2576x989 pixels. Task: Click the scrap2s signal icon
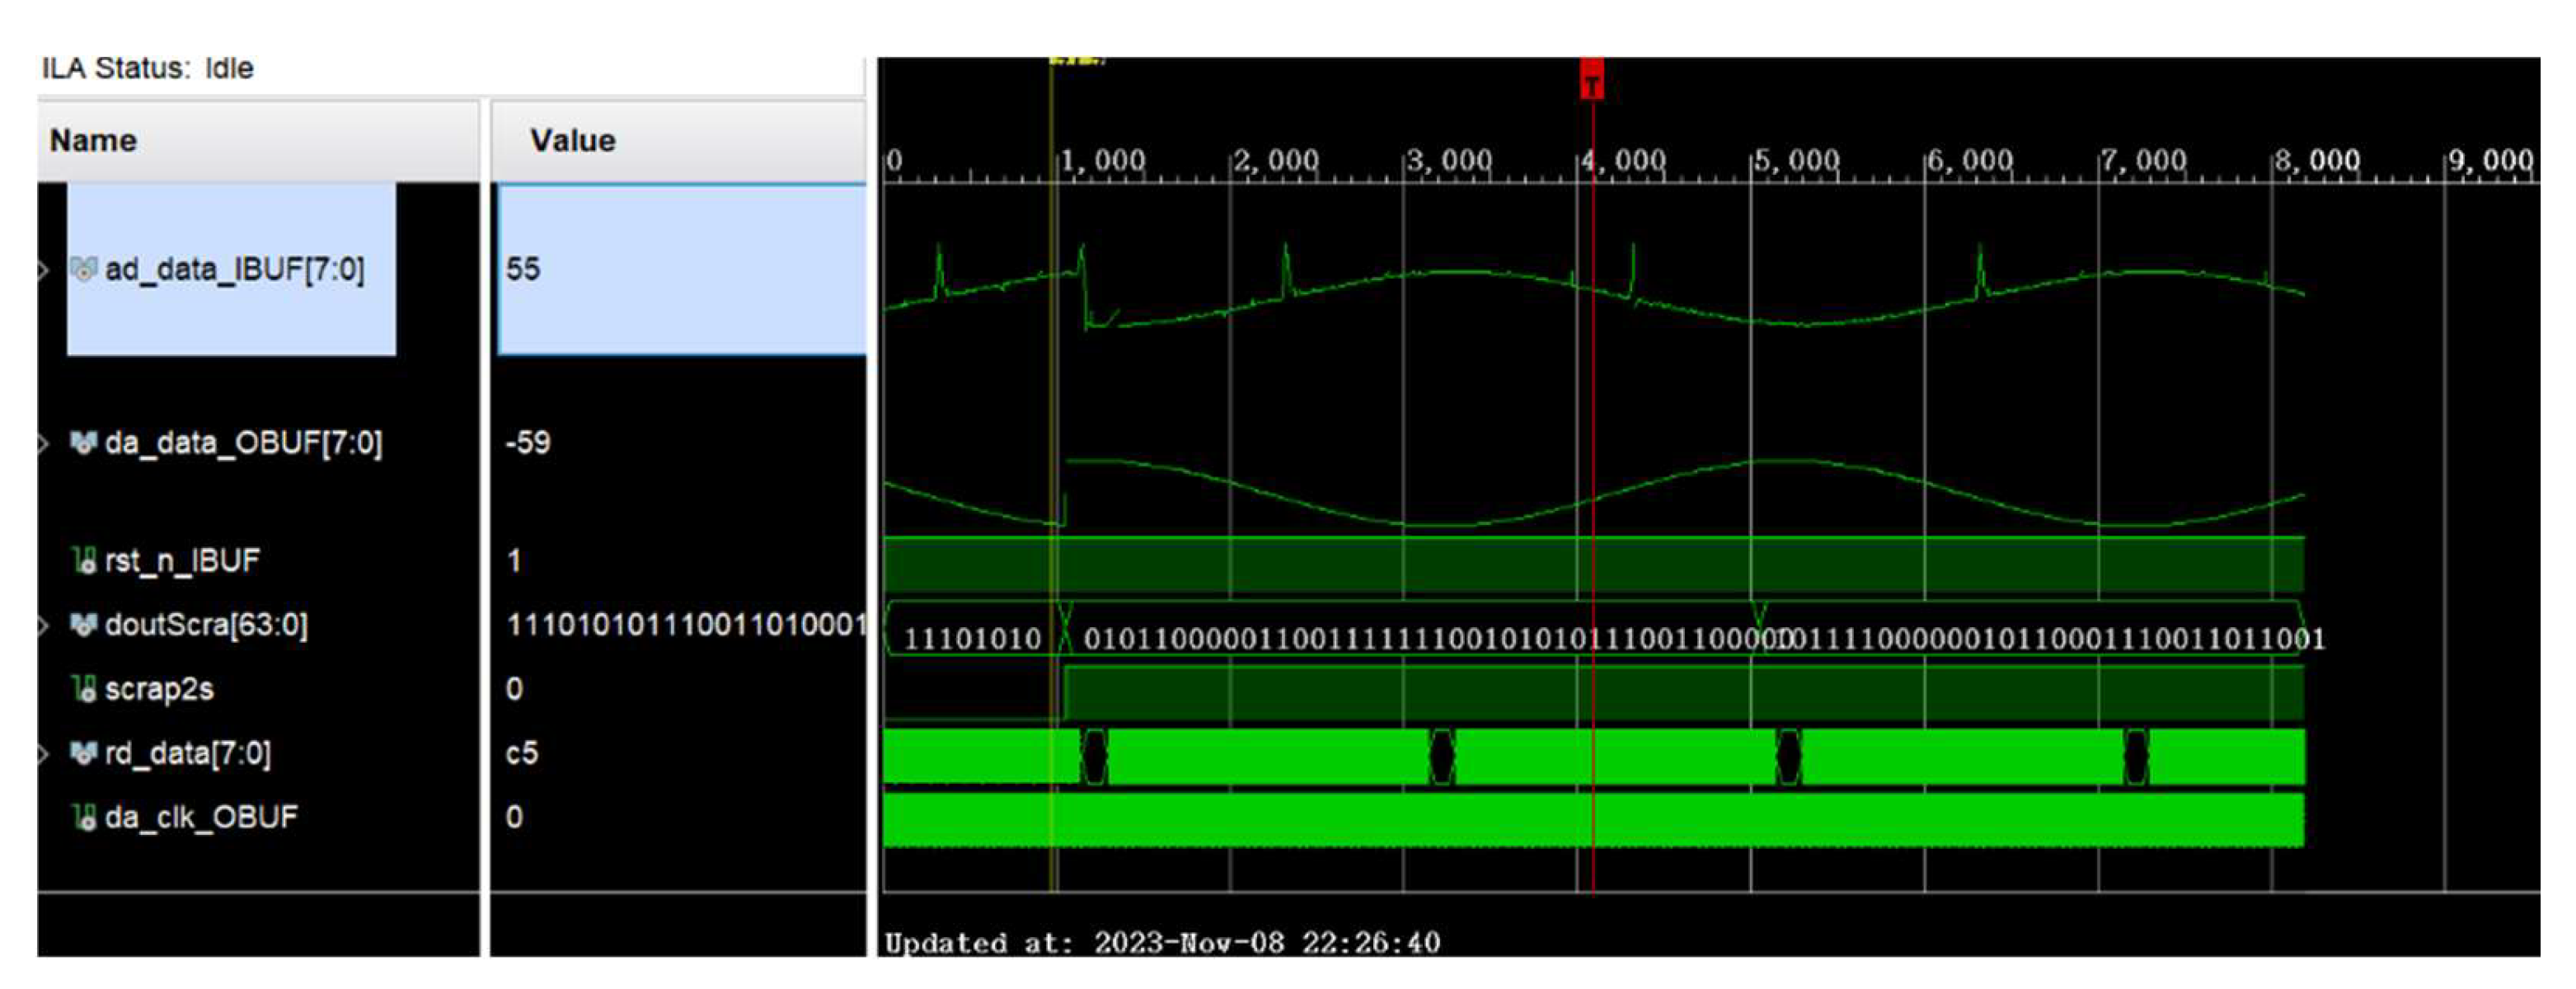click(84, 689)
